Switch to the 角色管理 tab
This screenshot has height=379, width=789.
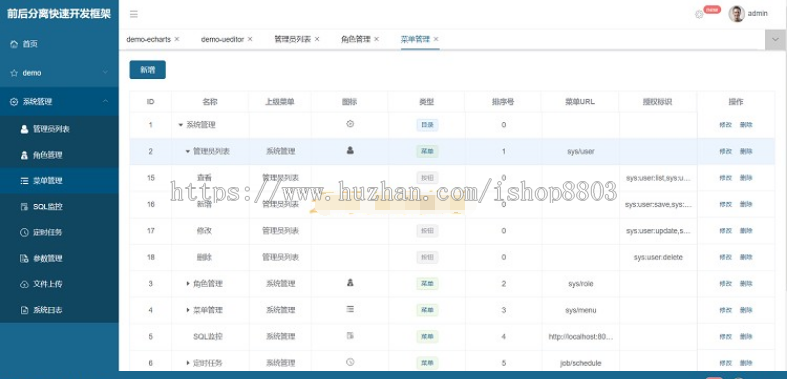pyautogui.click(x=356, y=39)
